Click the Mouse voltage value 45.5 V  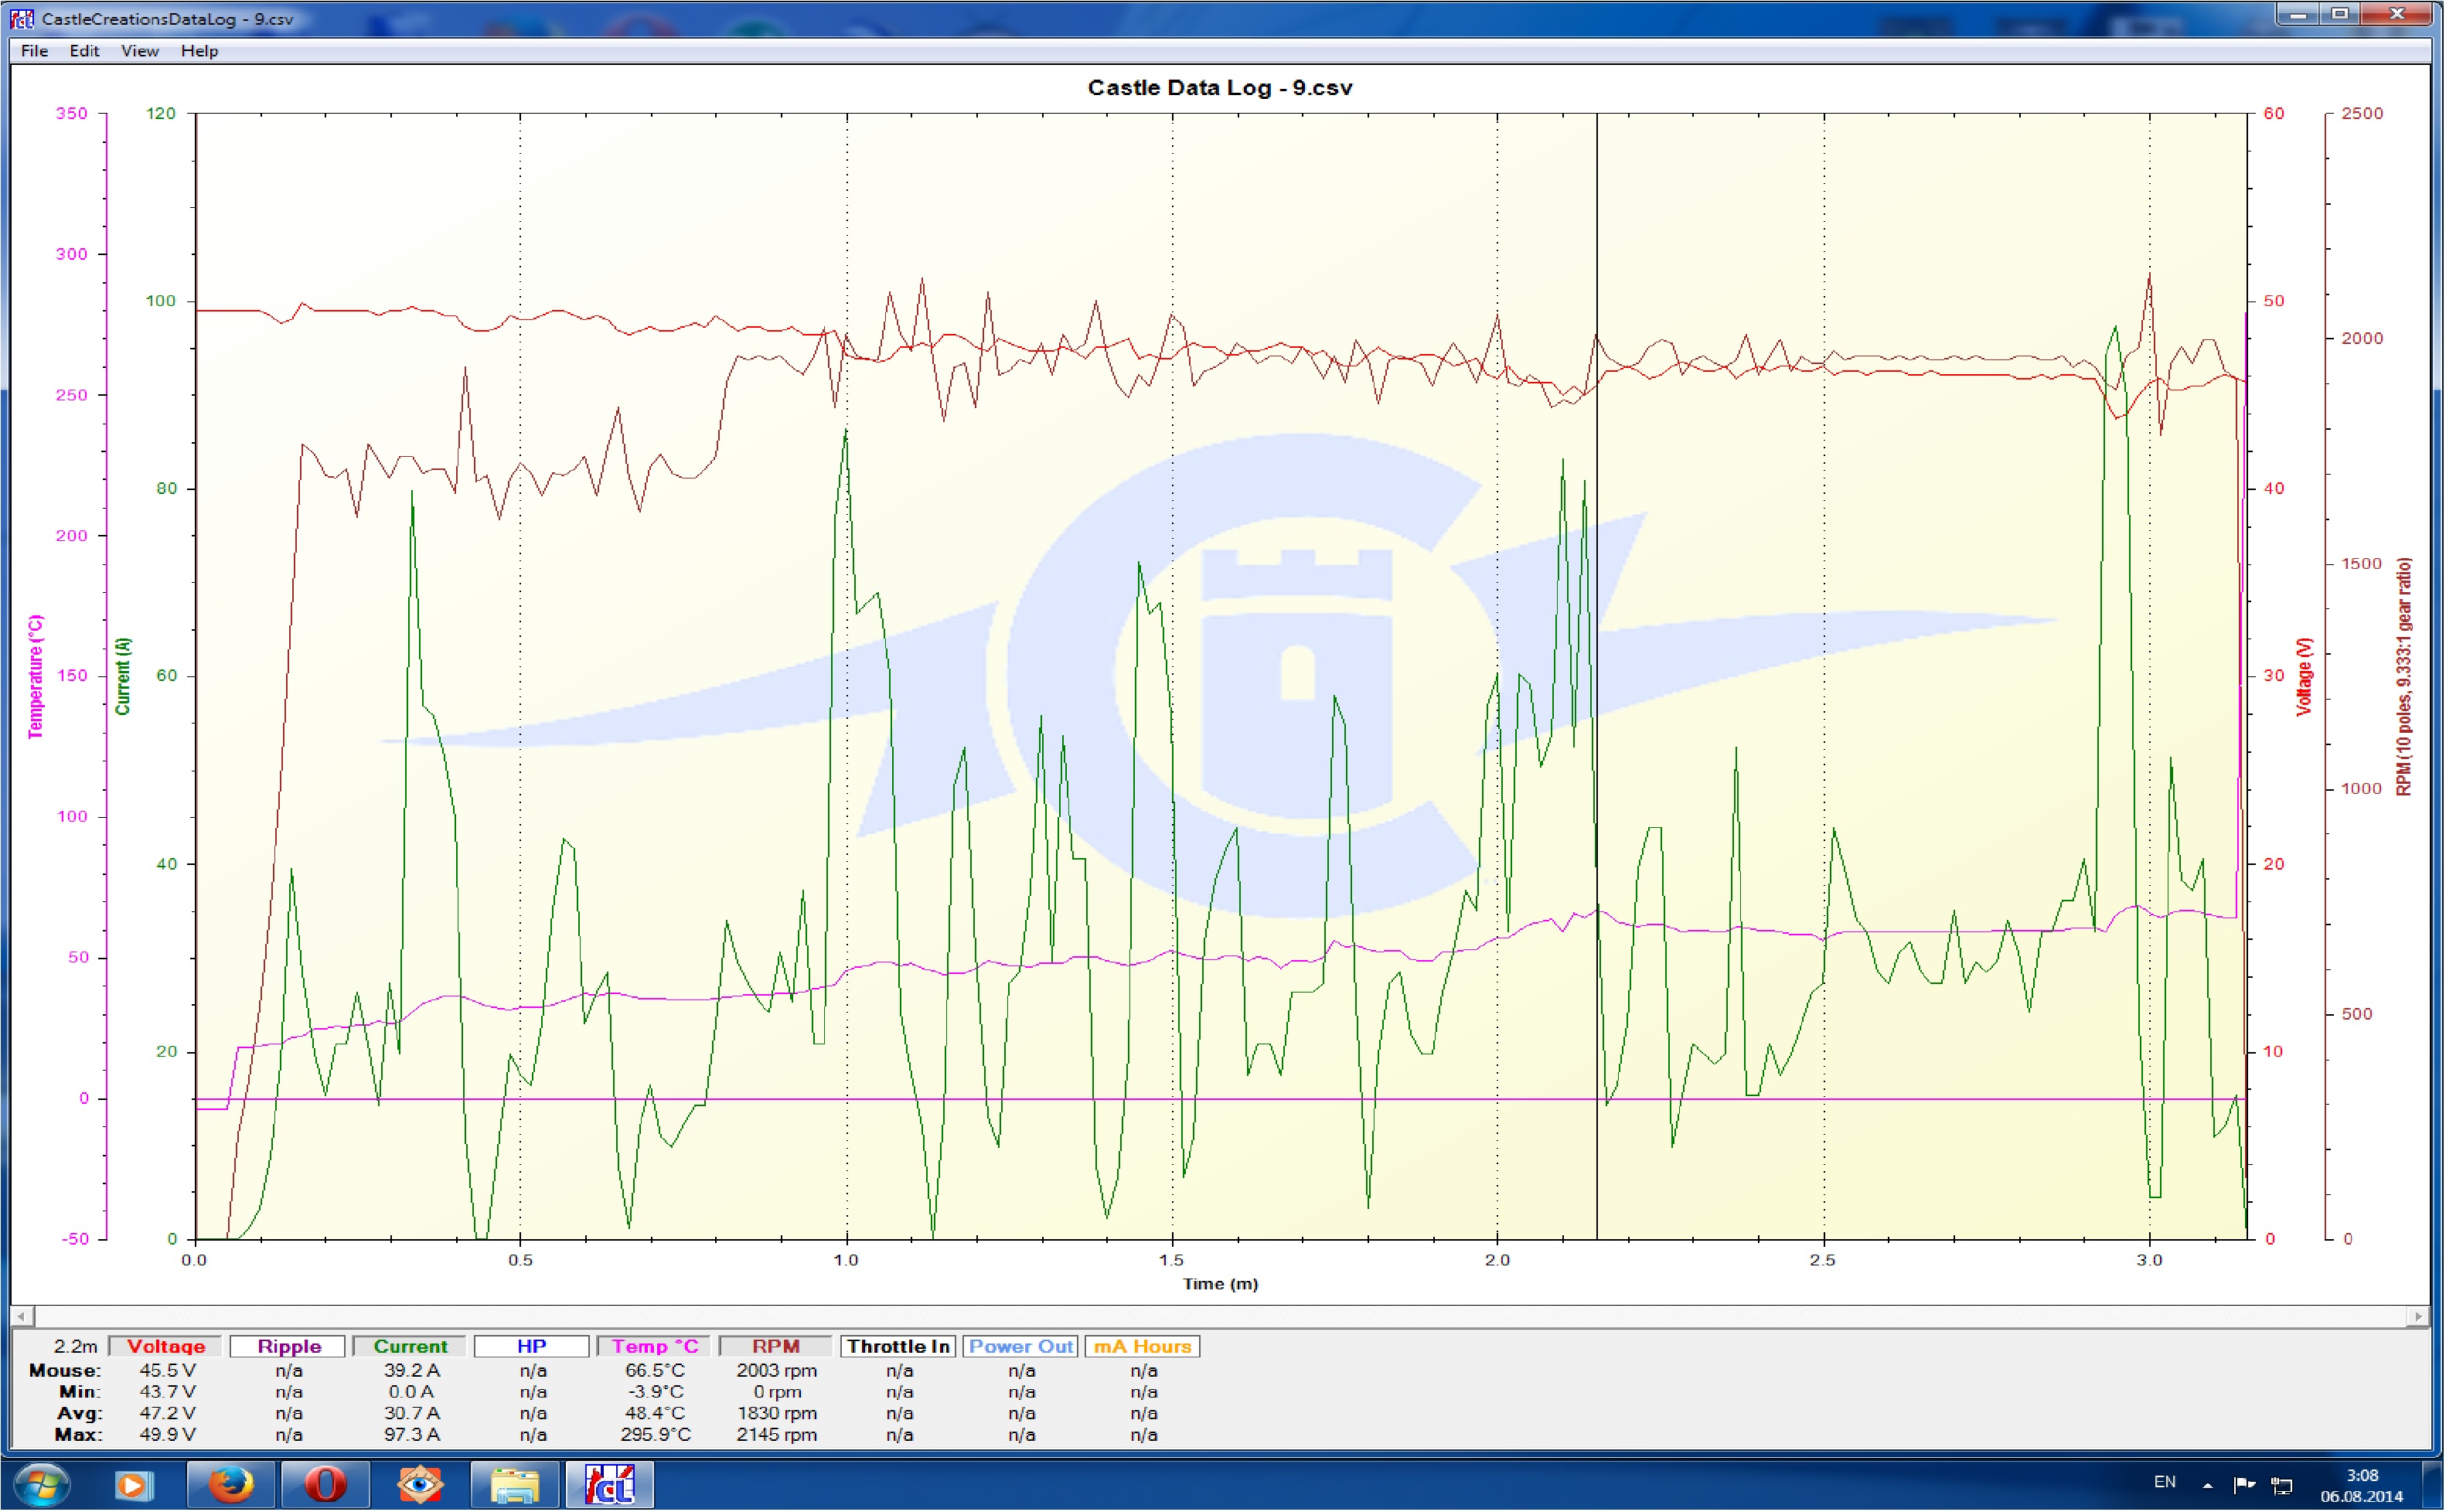(x=167, y=1371)
